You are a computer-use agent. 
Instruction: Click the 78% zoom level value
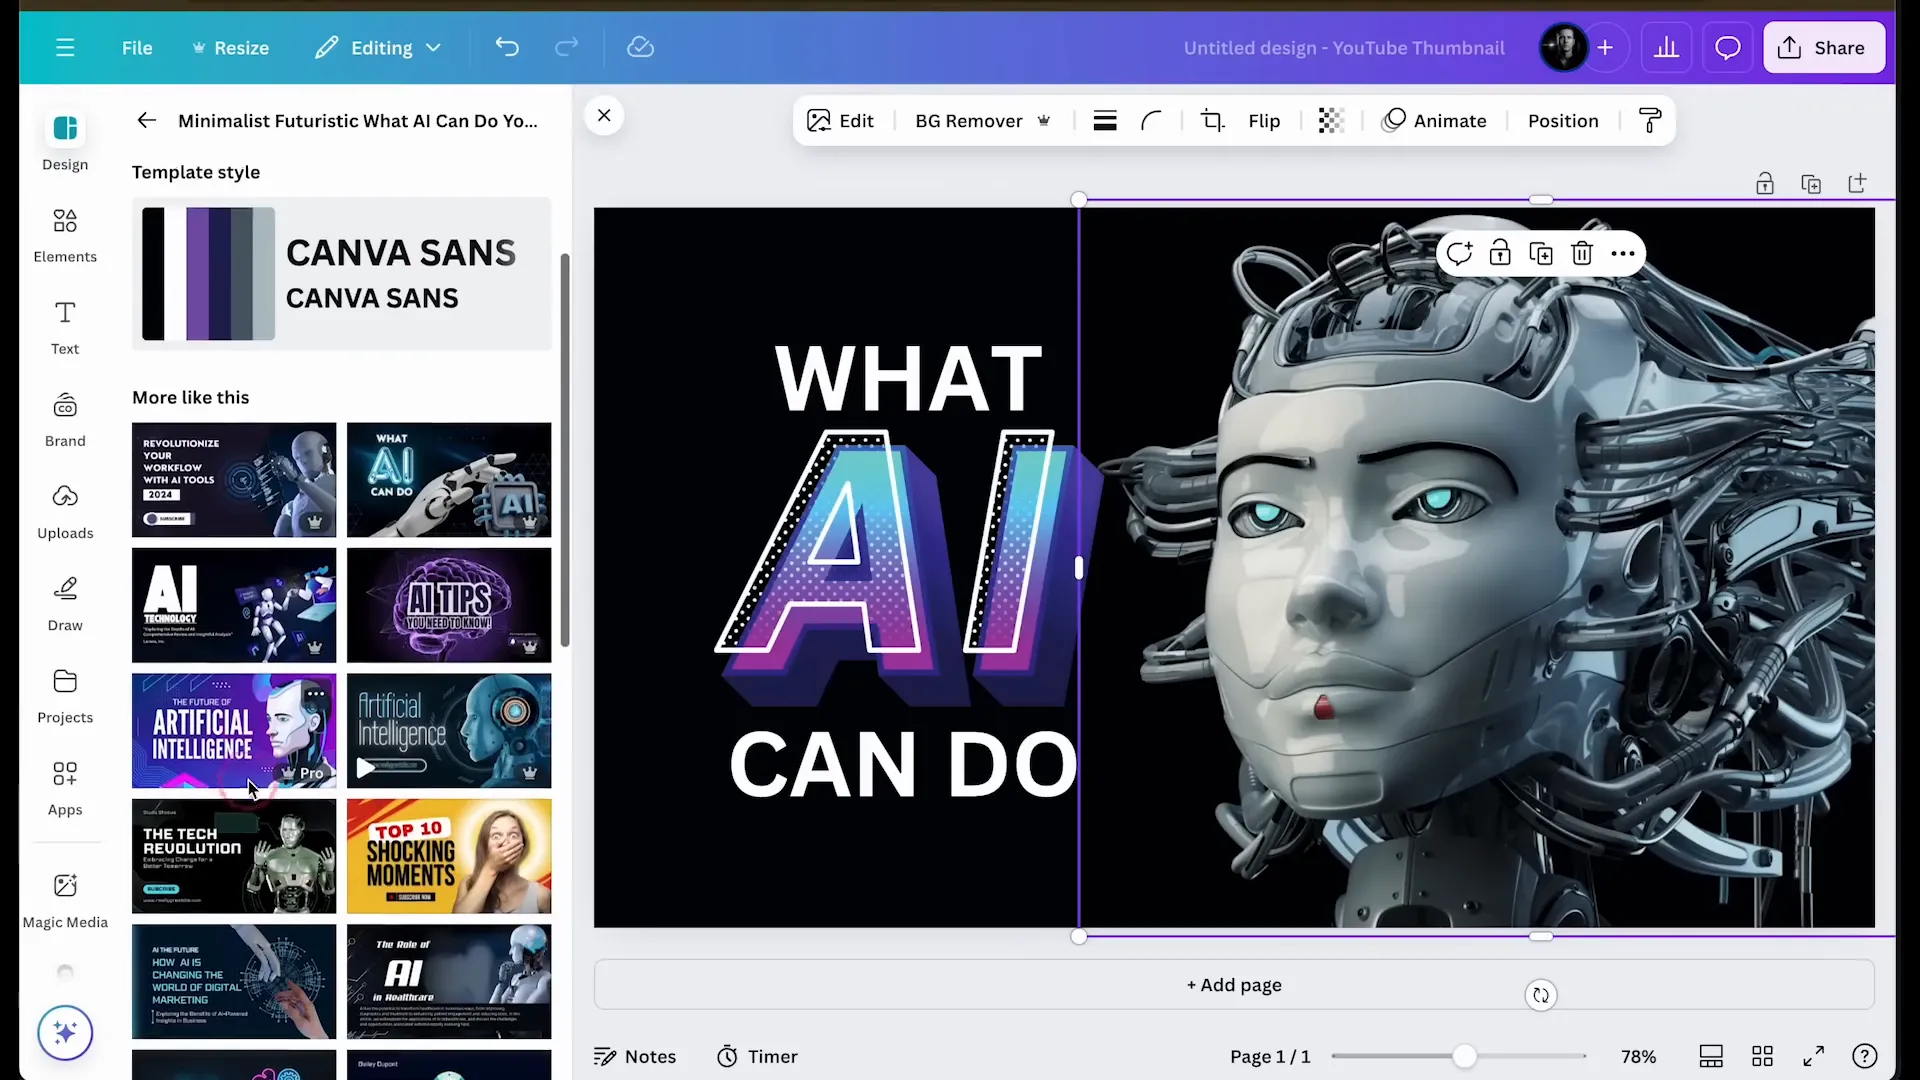[1638, 1057]
